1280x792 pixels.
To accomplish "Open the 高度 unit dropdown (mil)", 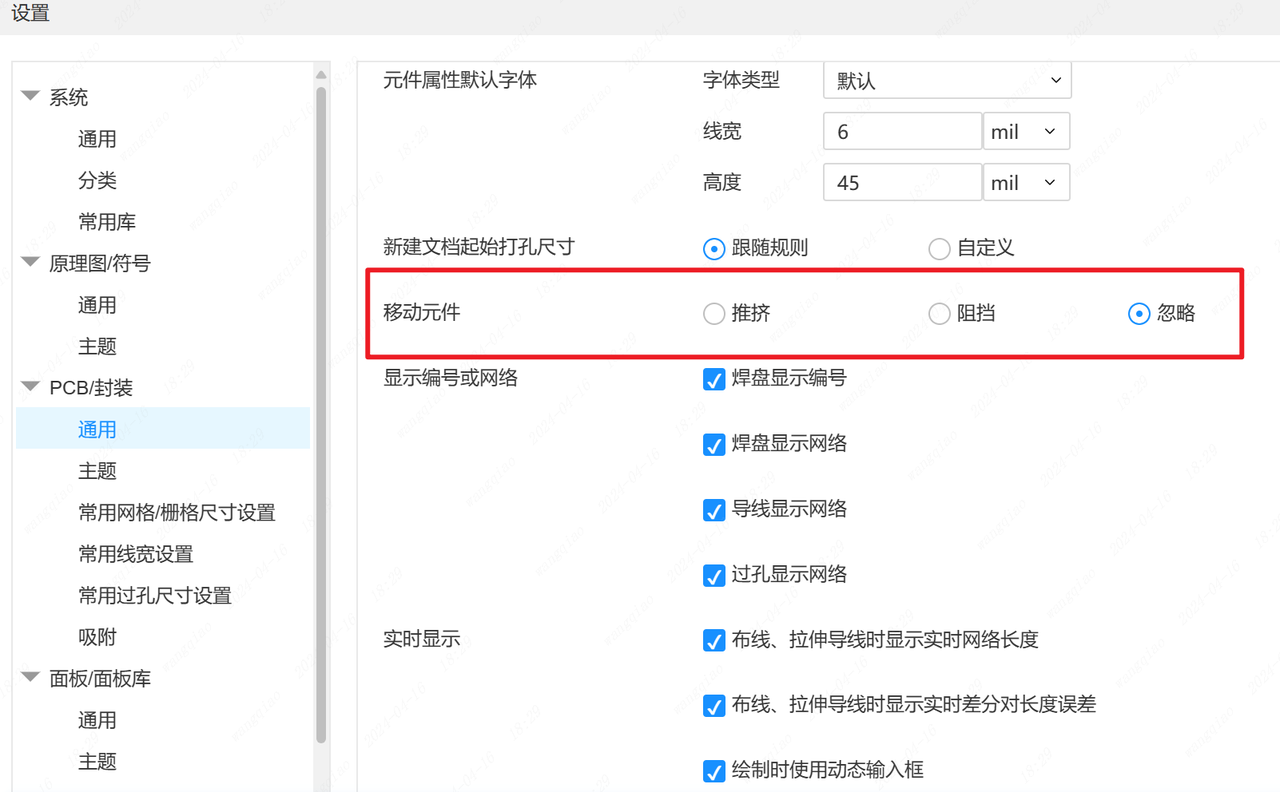I will 1026,182.
